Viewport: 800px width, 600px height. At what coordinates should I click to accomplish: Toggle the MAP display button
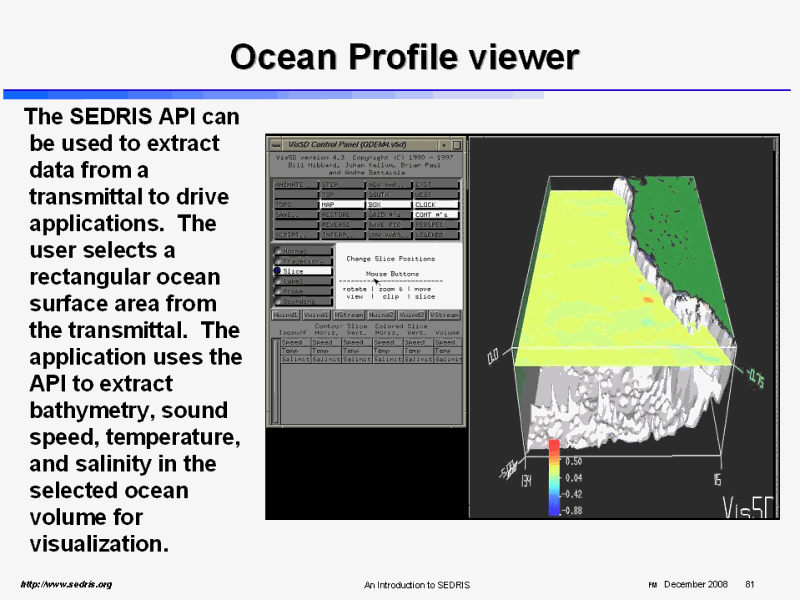[341, 204]
